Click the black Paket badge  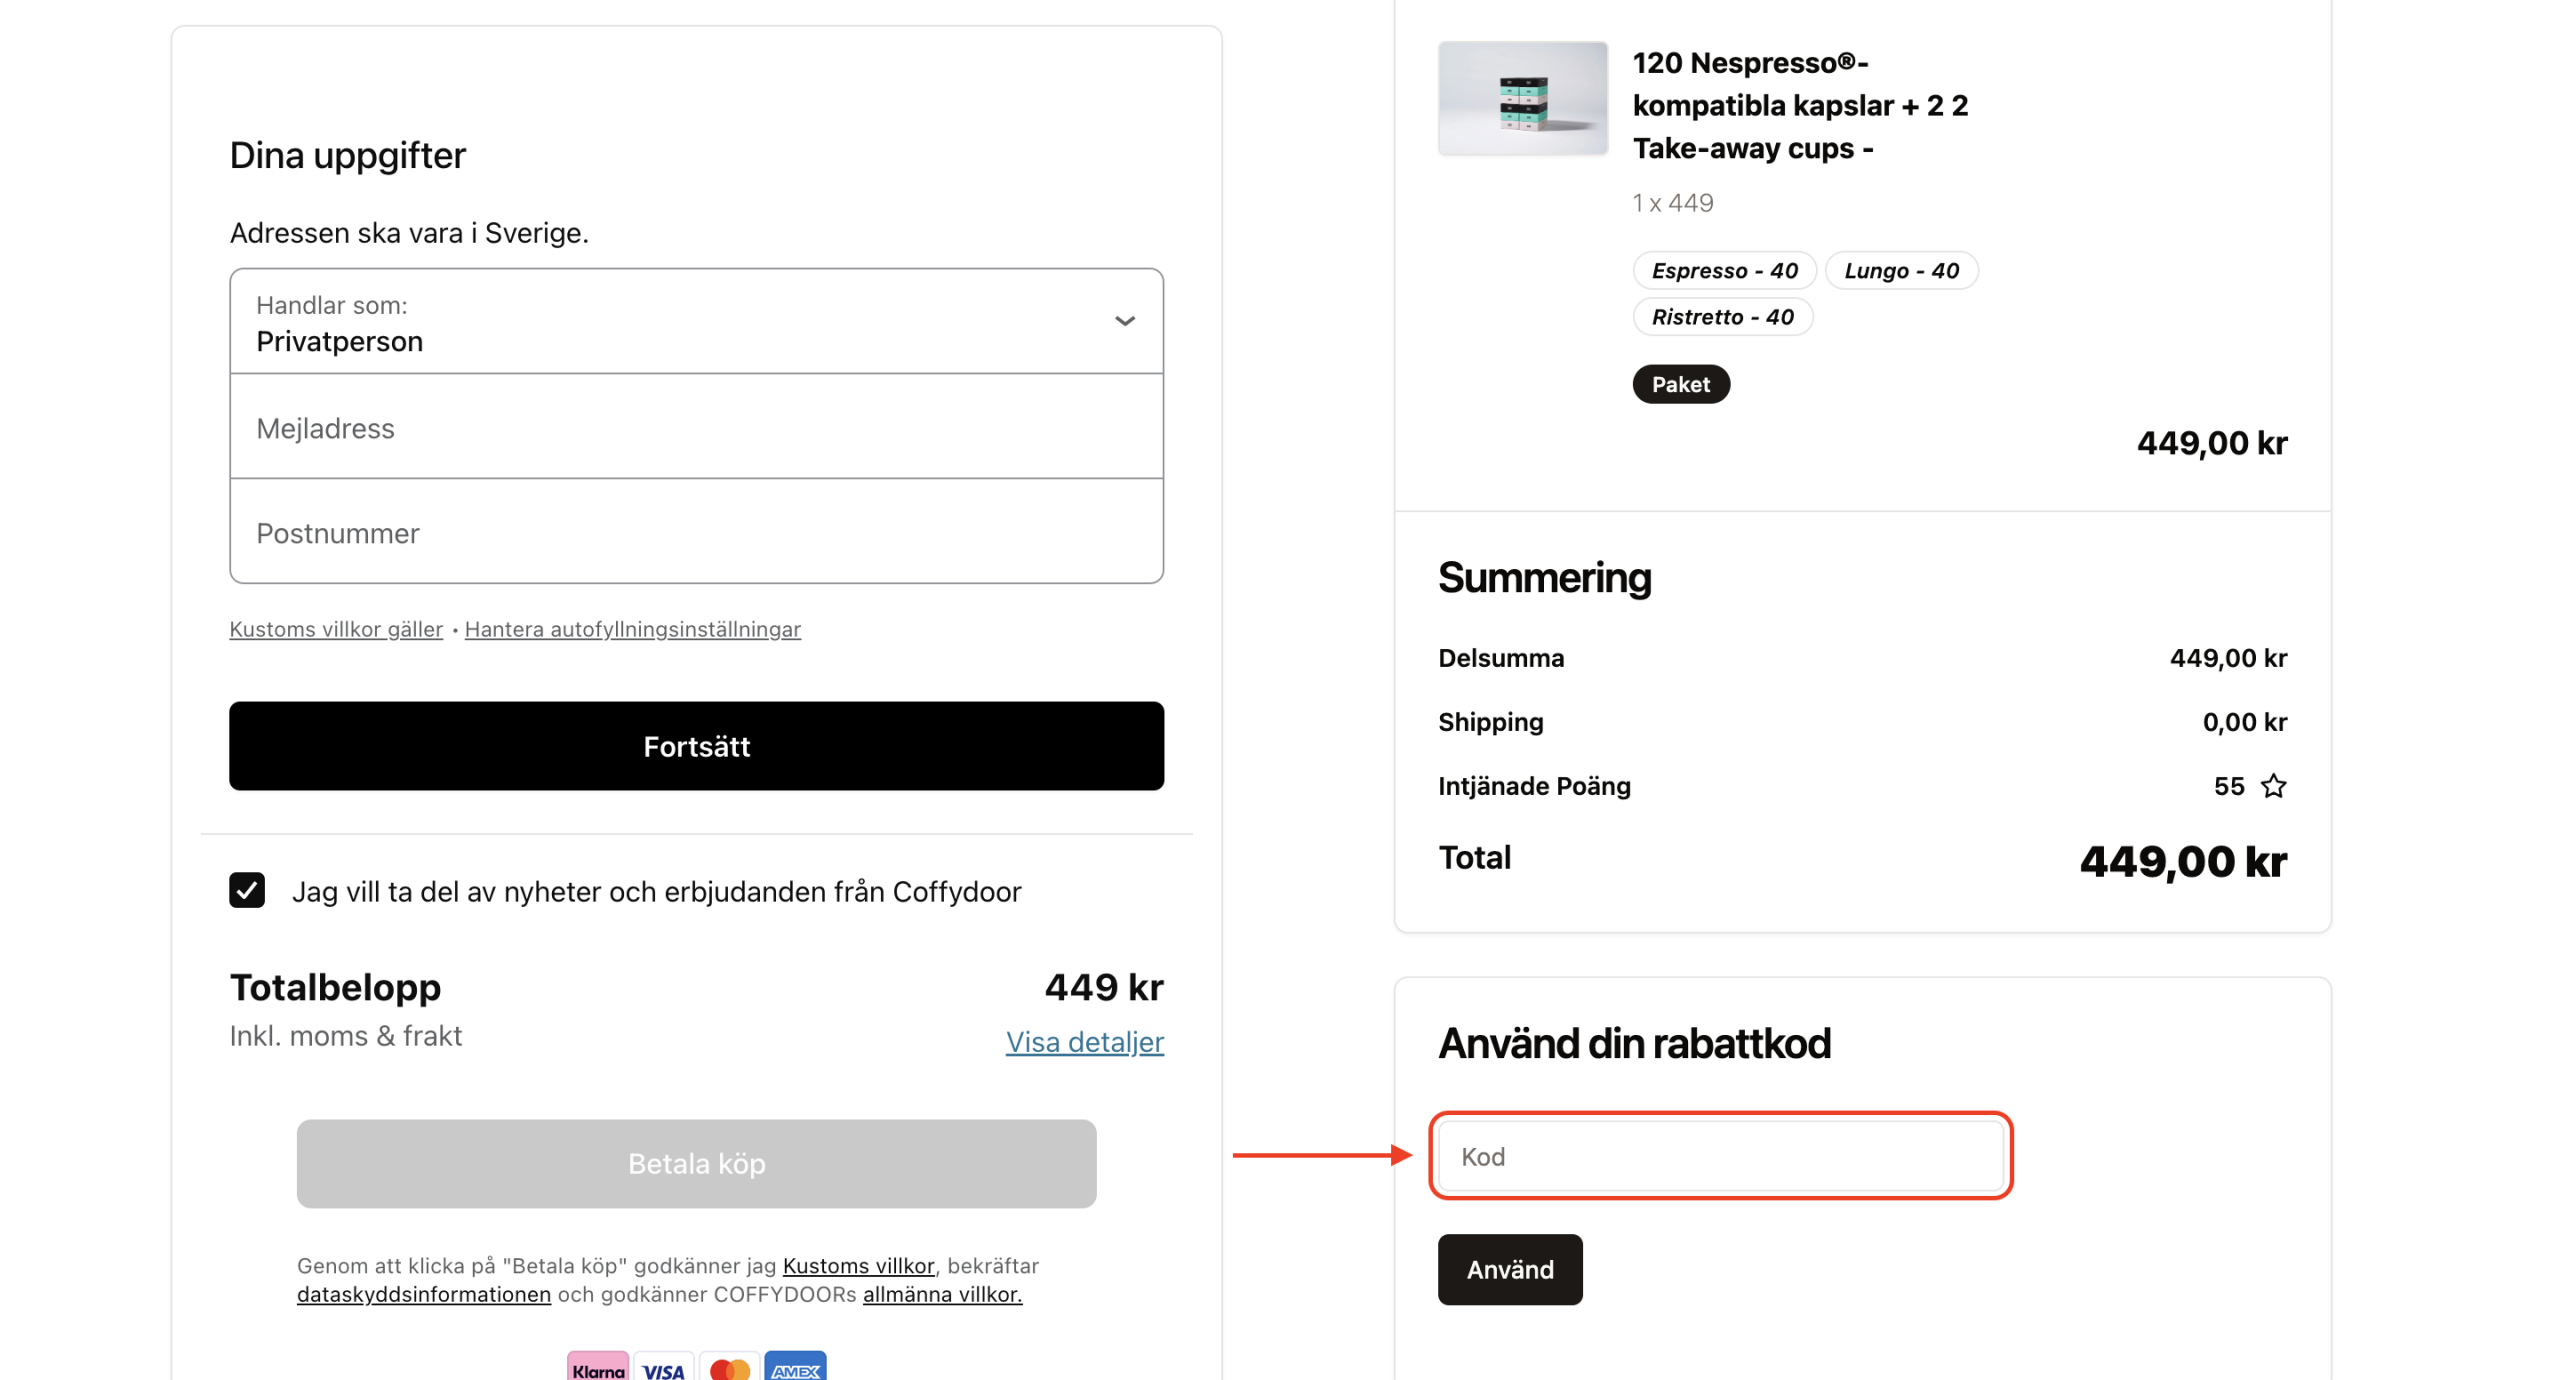[x=1680, y=384]
